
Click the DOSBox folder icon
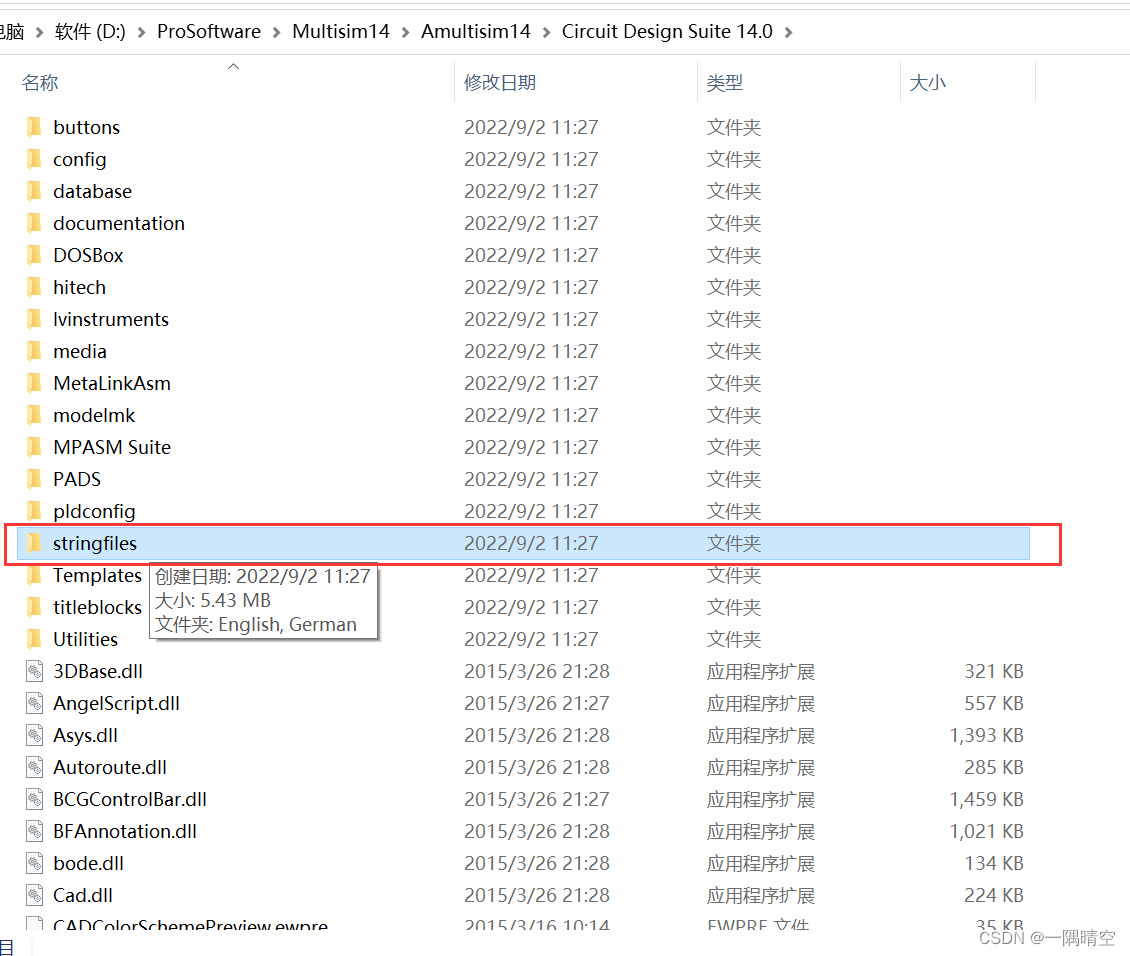point(34,255)
